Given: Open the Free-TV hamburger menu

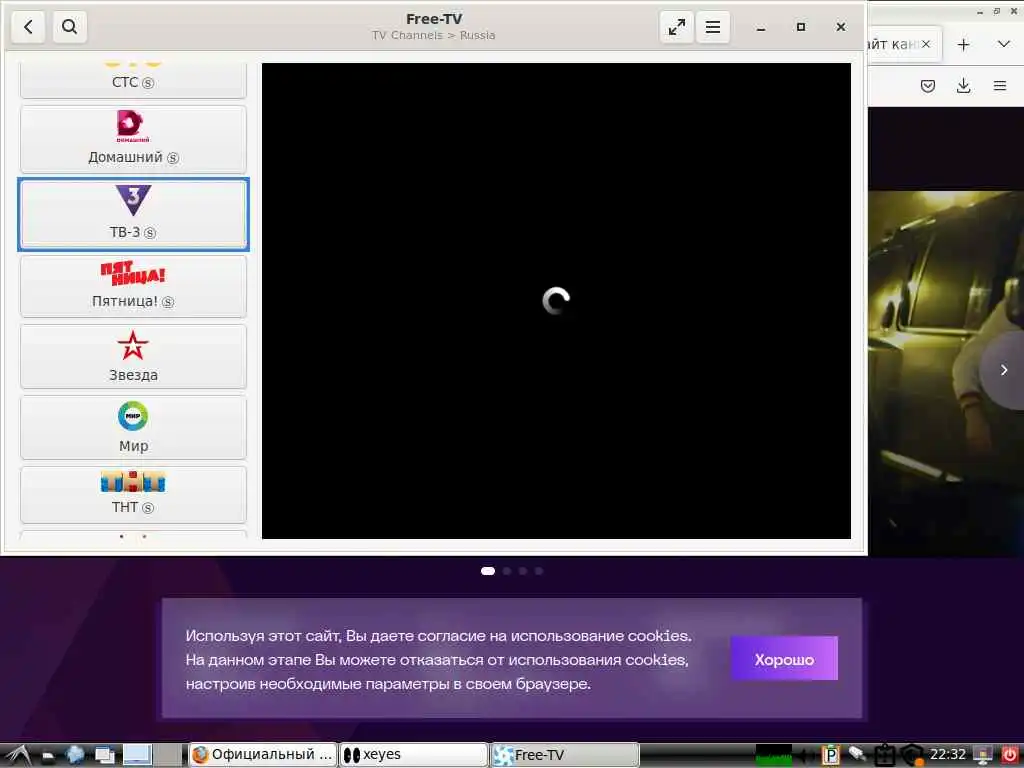Looking at the screenshot, I should 712,27.
